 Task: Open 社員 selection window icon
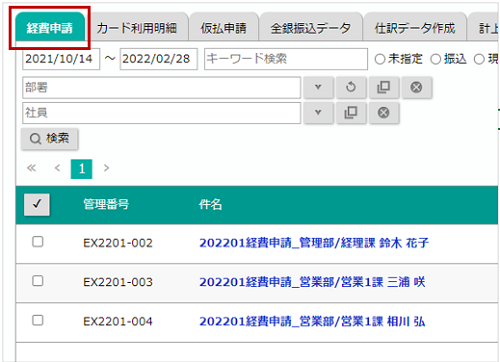tap(351, 113)
